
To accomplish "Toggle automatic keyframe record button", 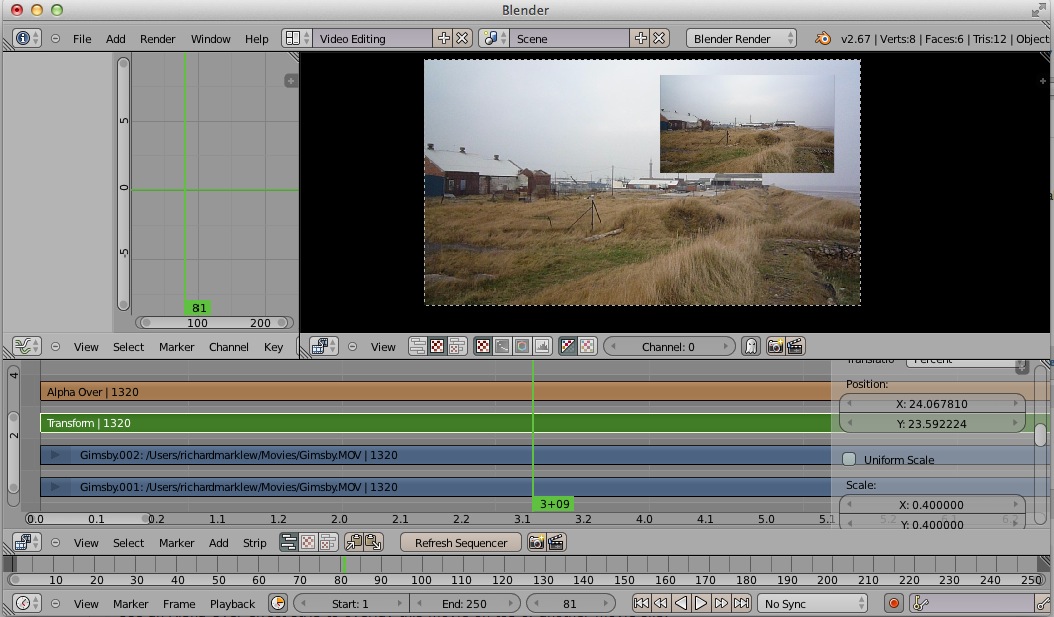I will [893, 604].
